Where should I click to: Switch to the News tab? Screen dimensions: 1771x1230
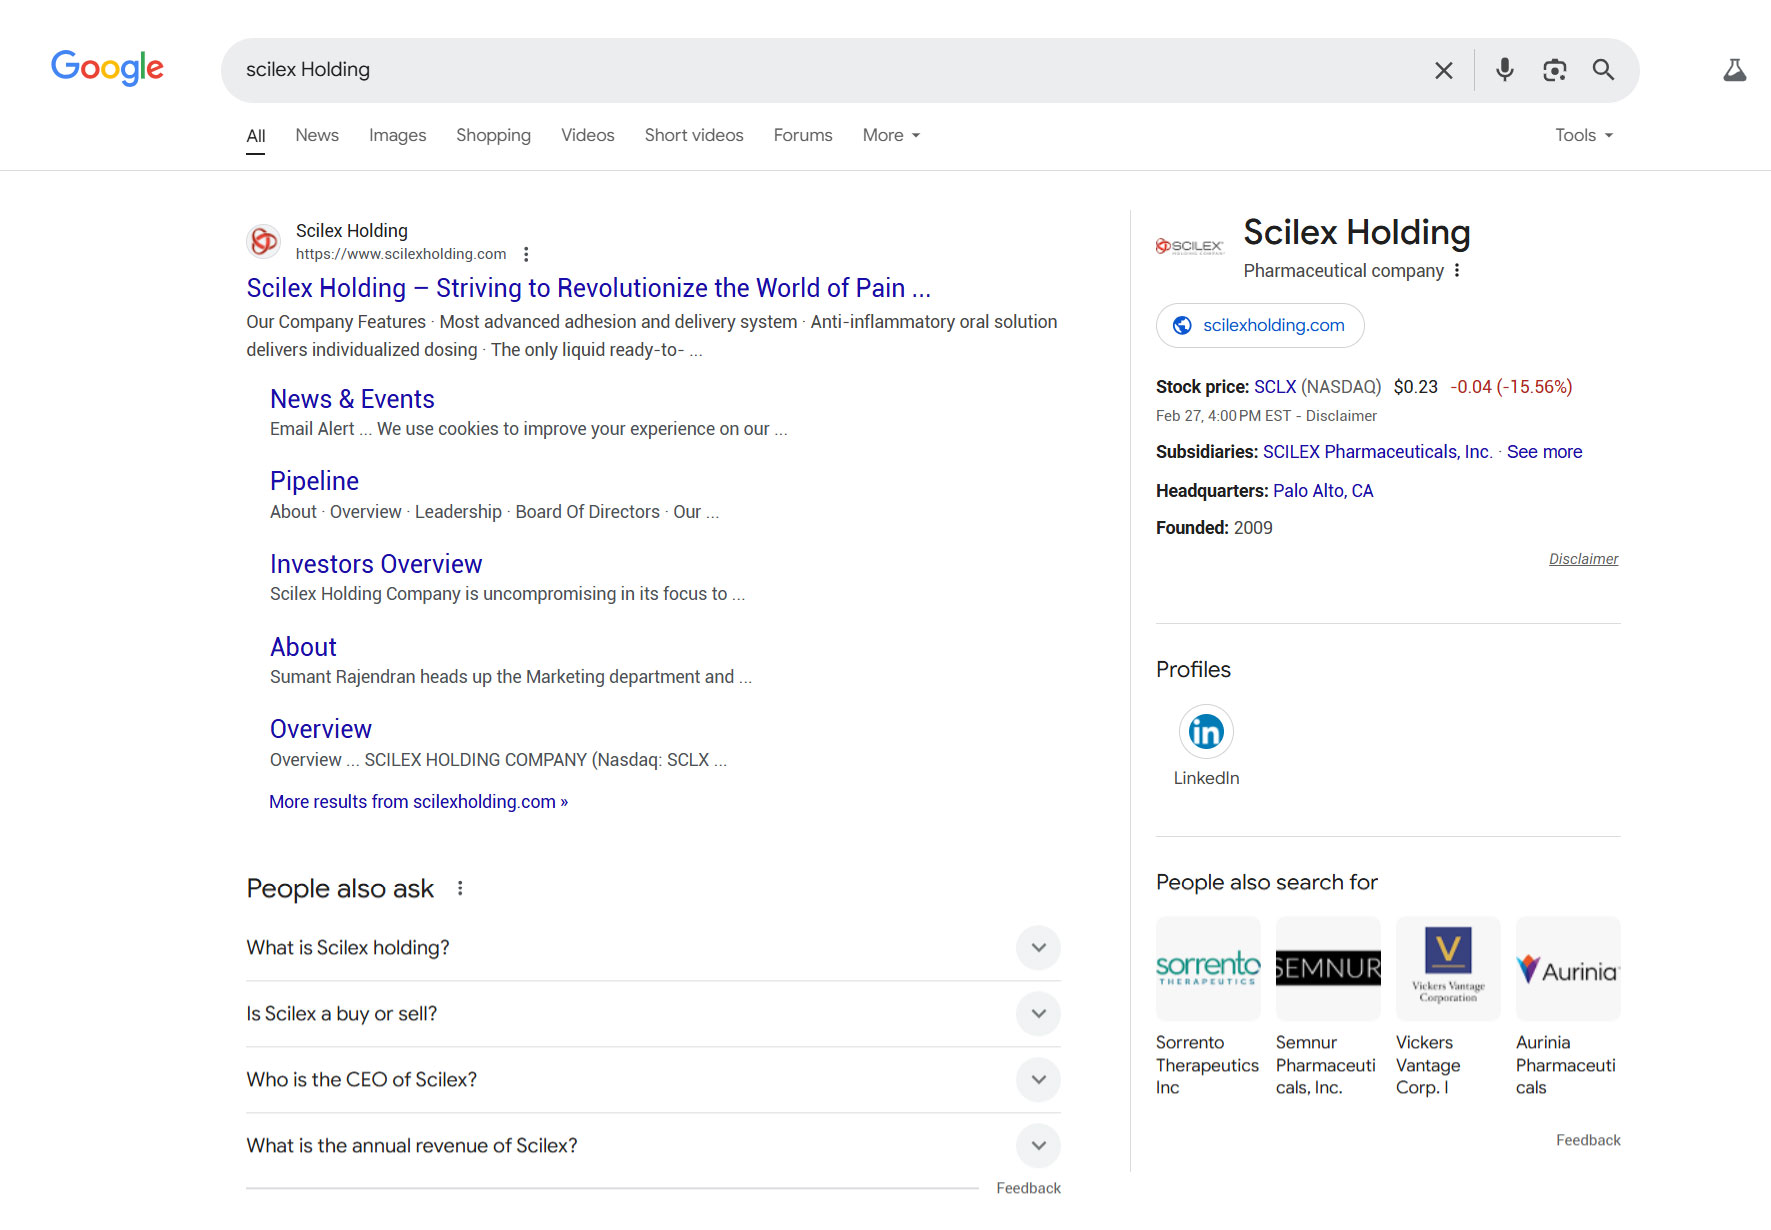point(317,135)
